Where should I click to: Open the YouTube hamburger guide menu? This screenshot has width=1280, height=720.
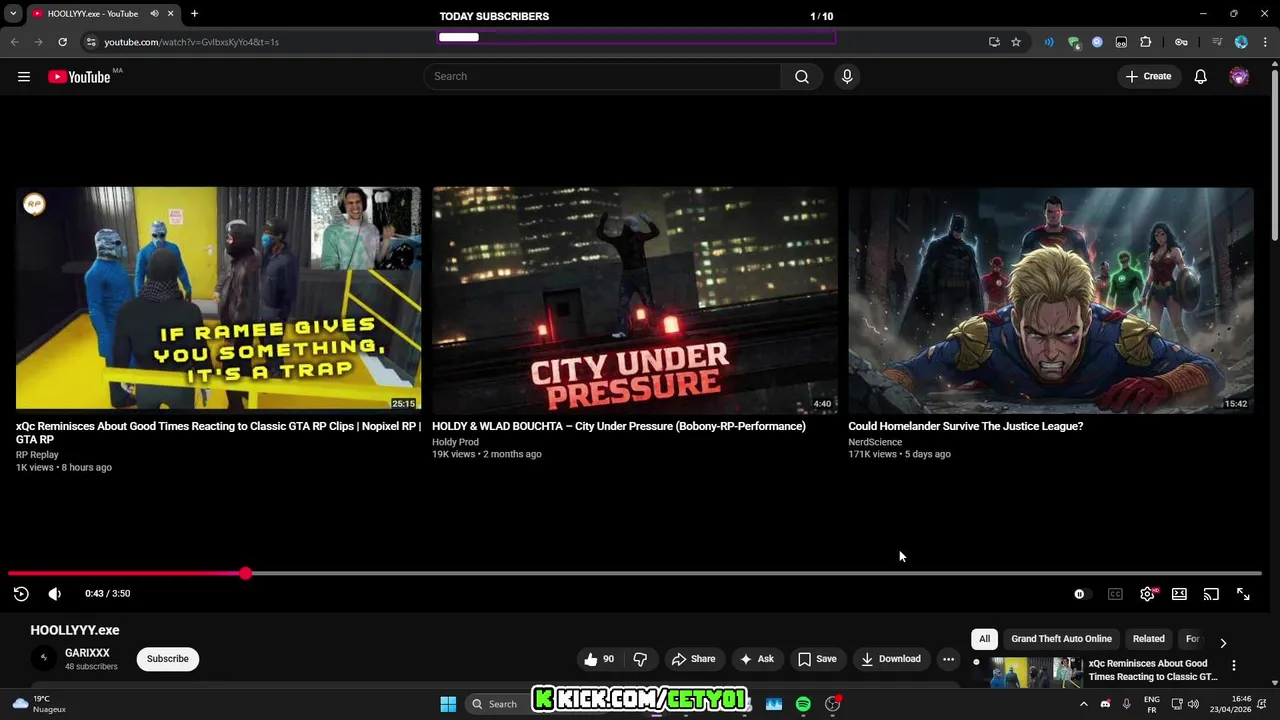24,77
